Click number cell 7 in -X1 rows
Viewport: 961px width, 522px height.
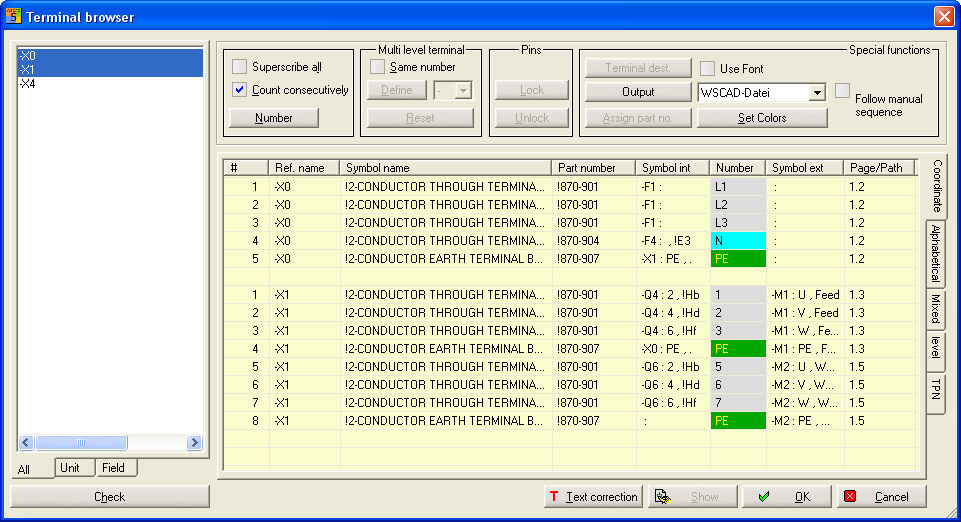(x=738, y=403)
